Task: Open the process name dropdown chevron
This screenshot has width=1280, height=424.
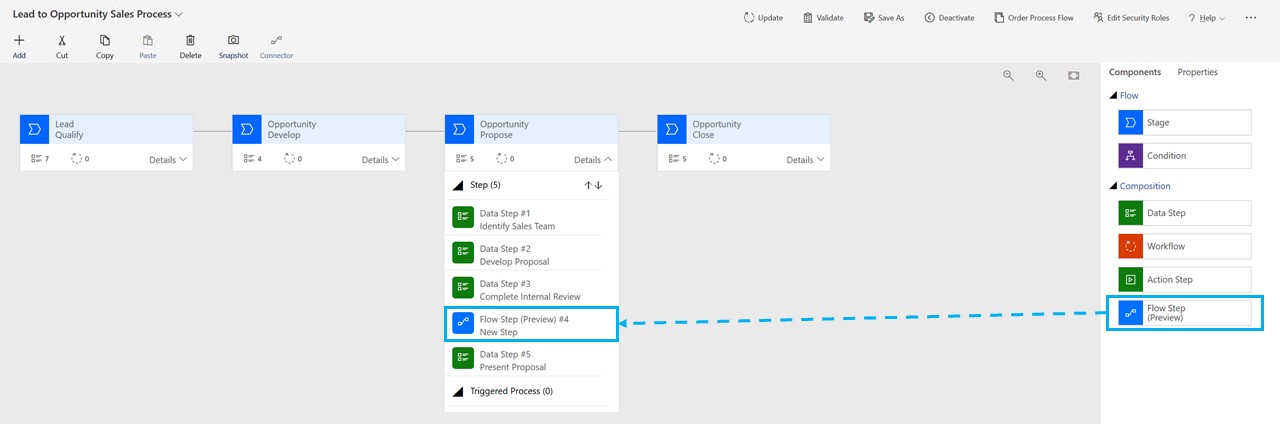Action: 179,15
